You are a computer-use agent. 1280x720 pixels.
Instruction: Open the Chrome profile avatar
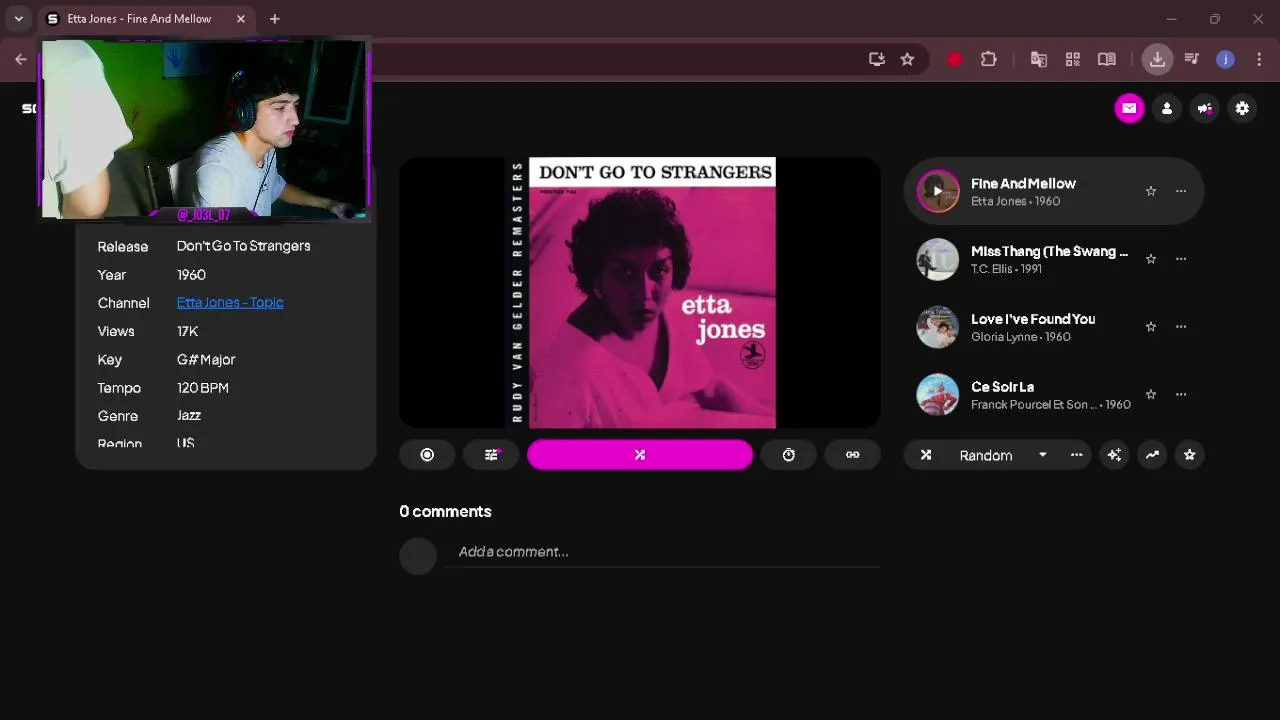point(1225,59)
